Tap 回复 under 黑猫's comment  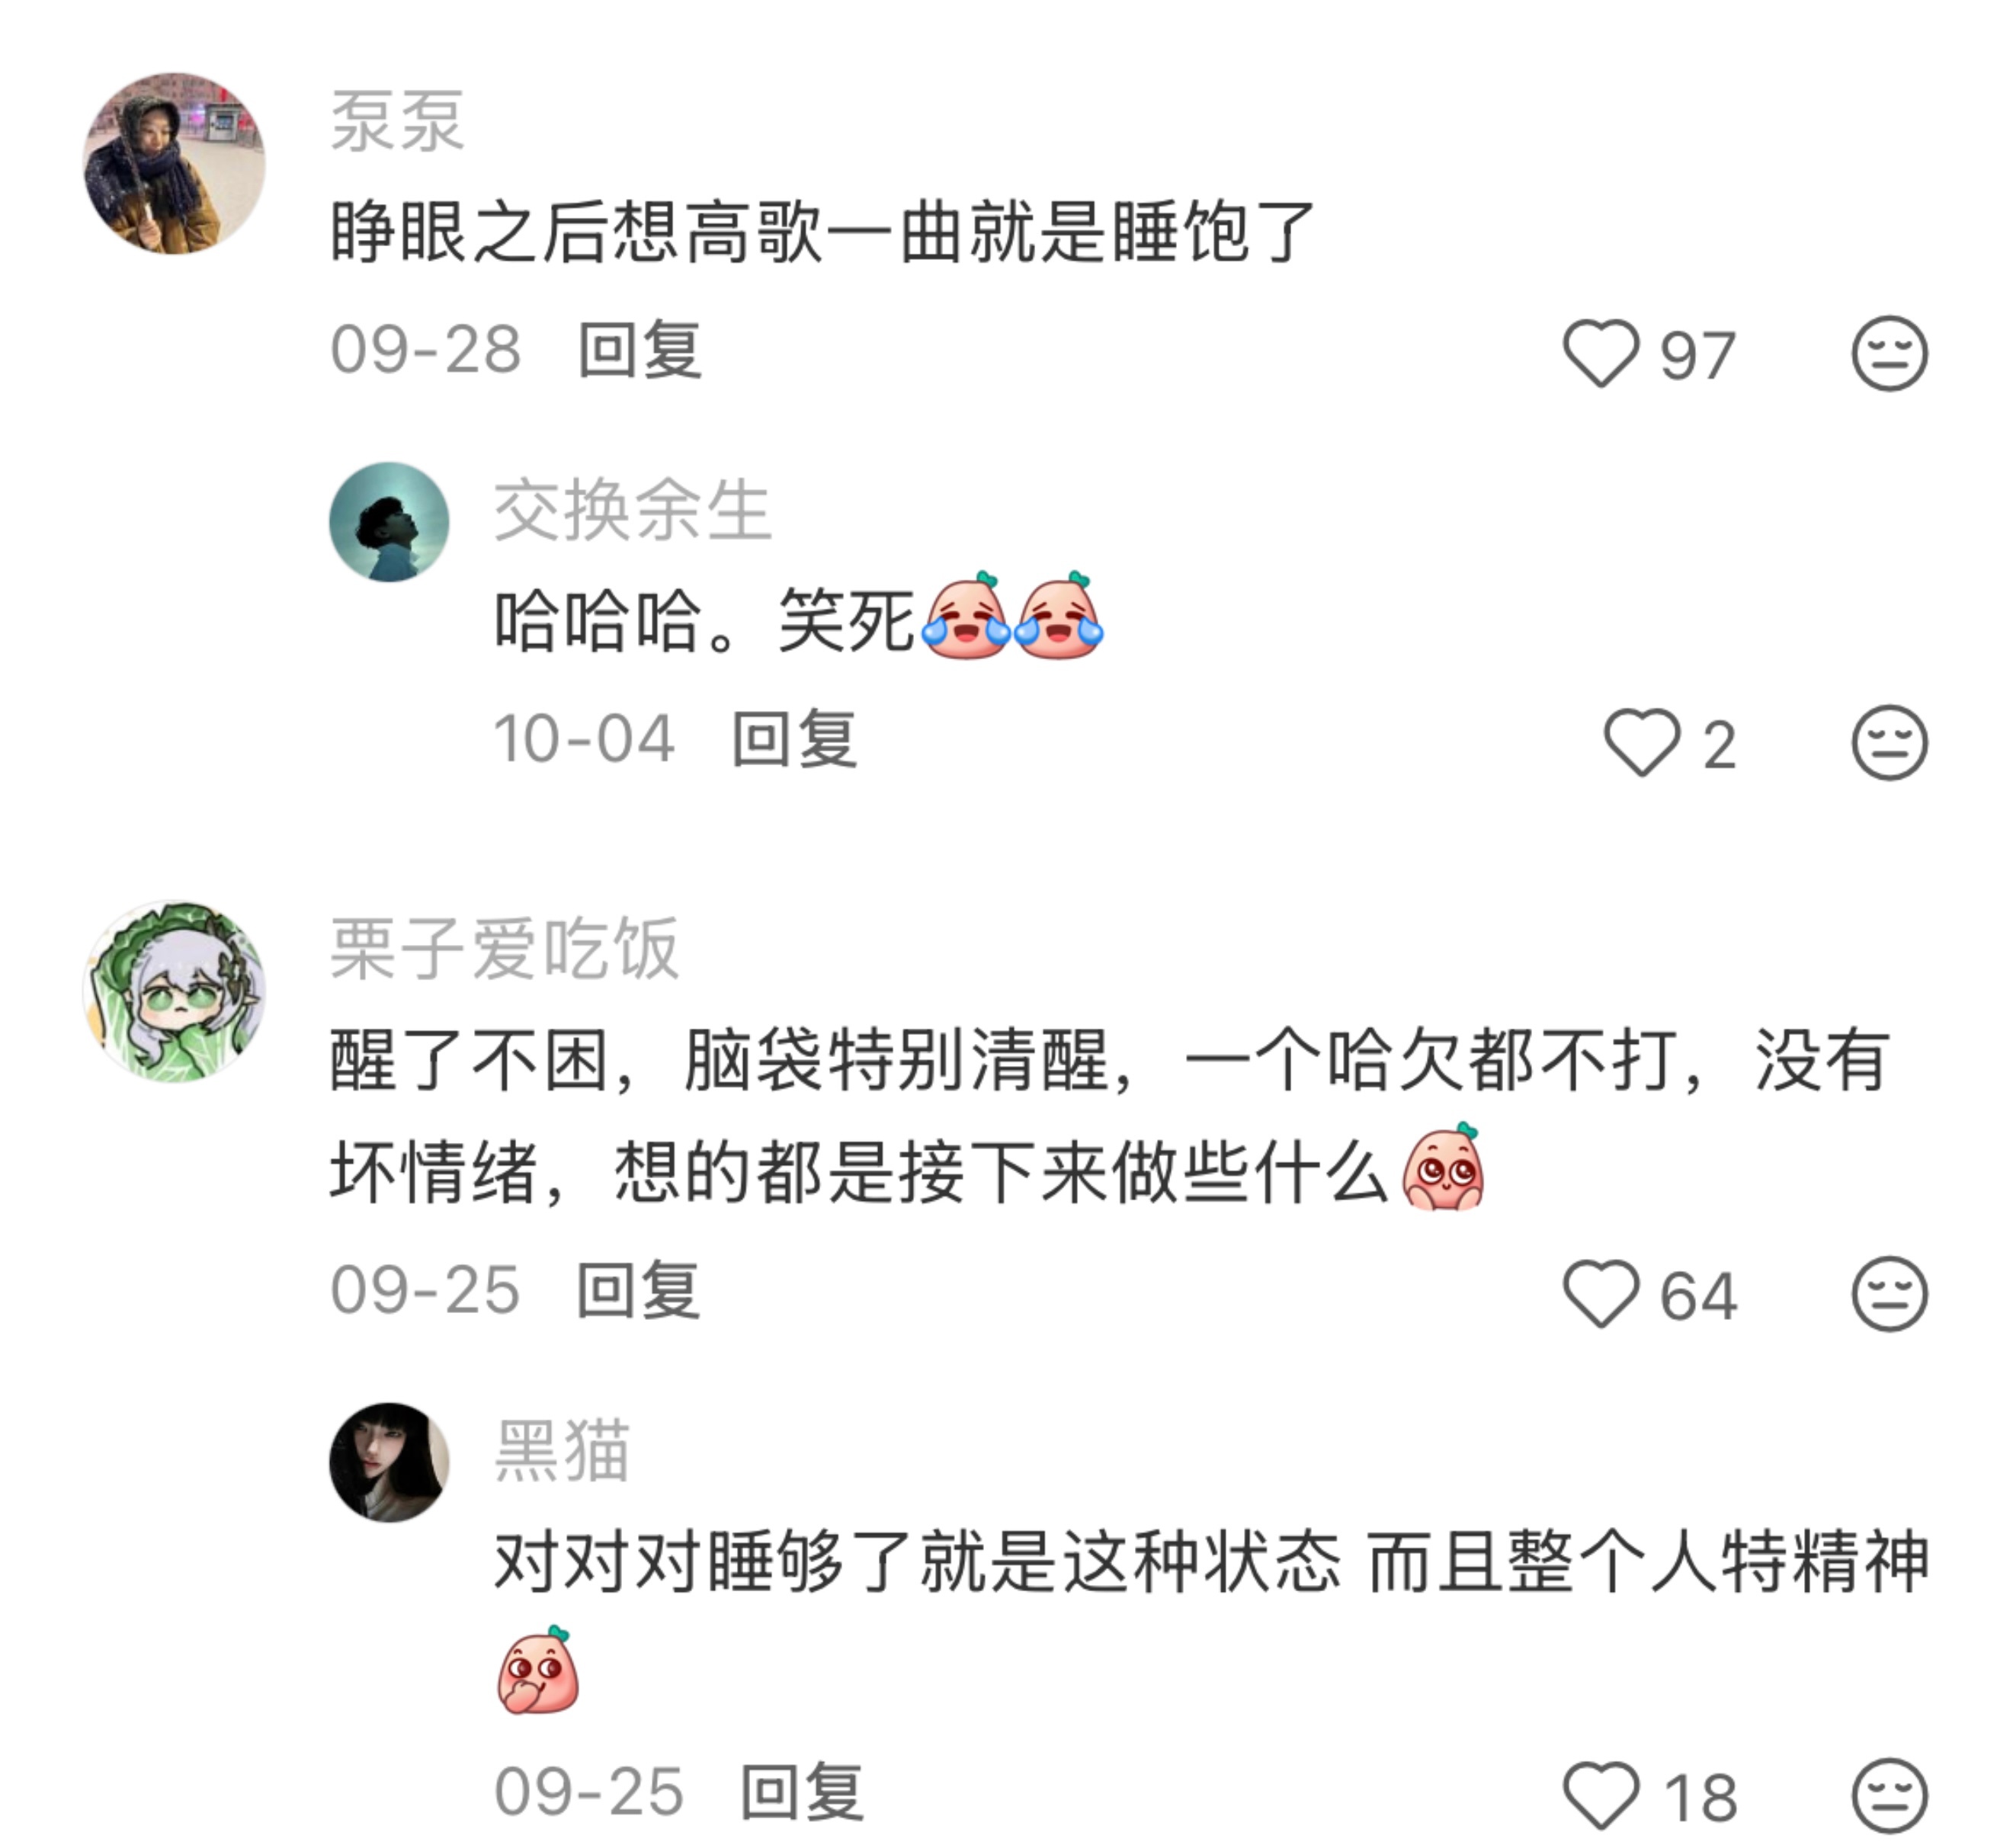(802, 1792)
